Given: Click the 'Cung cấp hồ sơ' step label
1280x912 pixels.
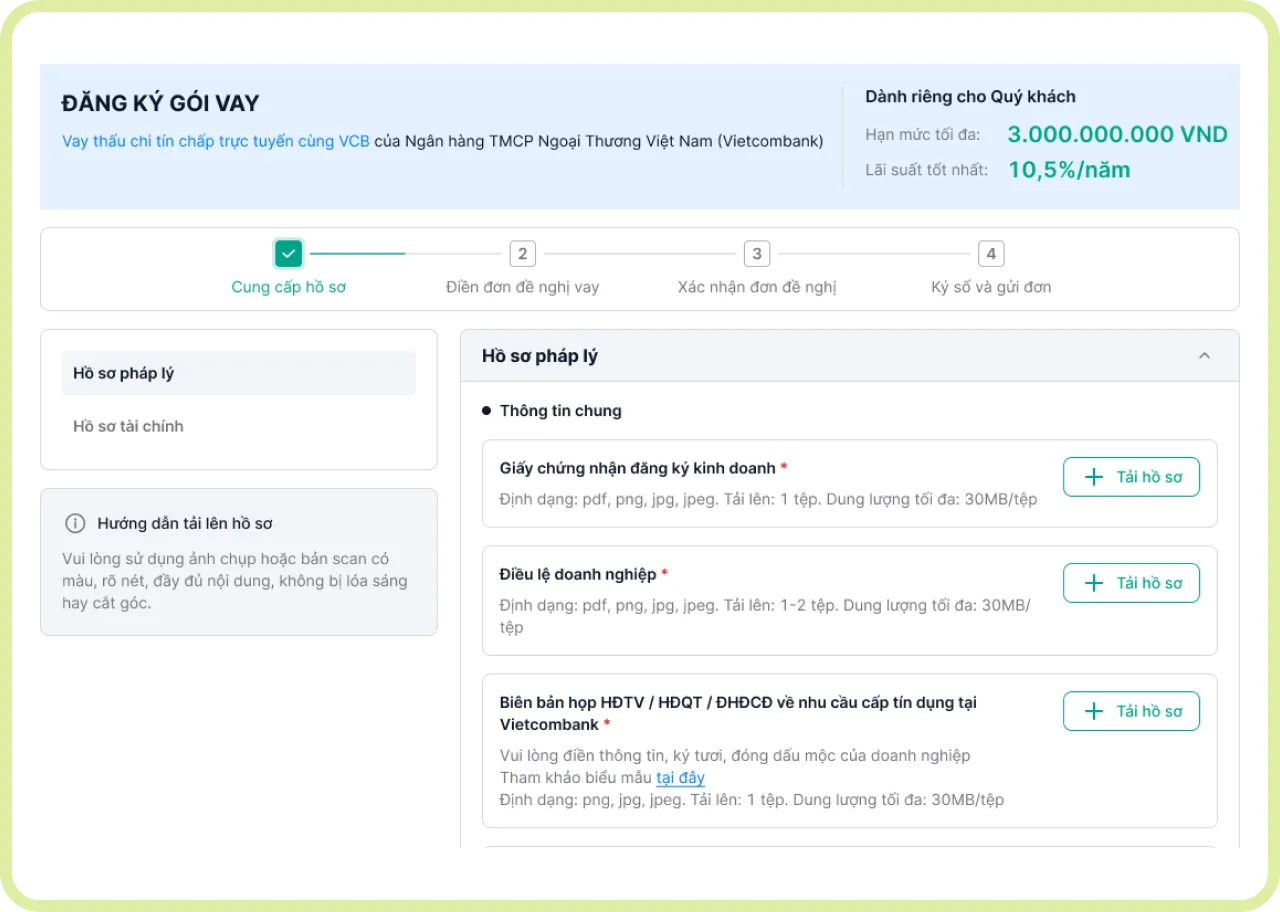Looking at the screenshot, I should tap(289, 287).
